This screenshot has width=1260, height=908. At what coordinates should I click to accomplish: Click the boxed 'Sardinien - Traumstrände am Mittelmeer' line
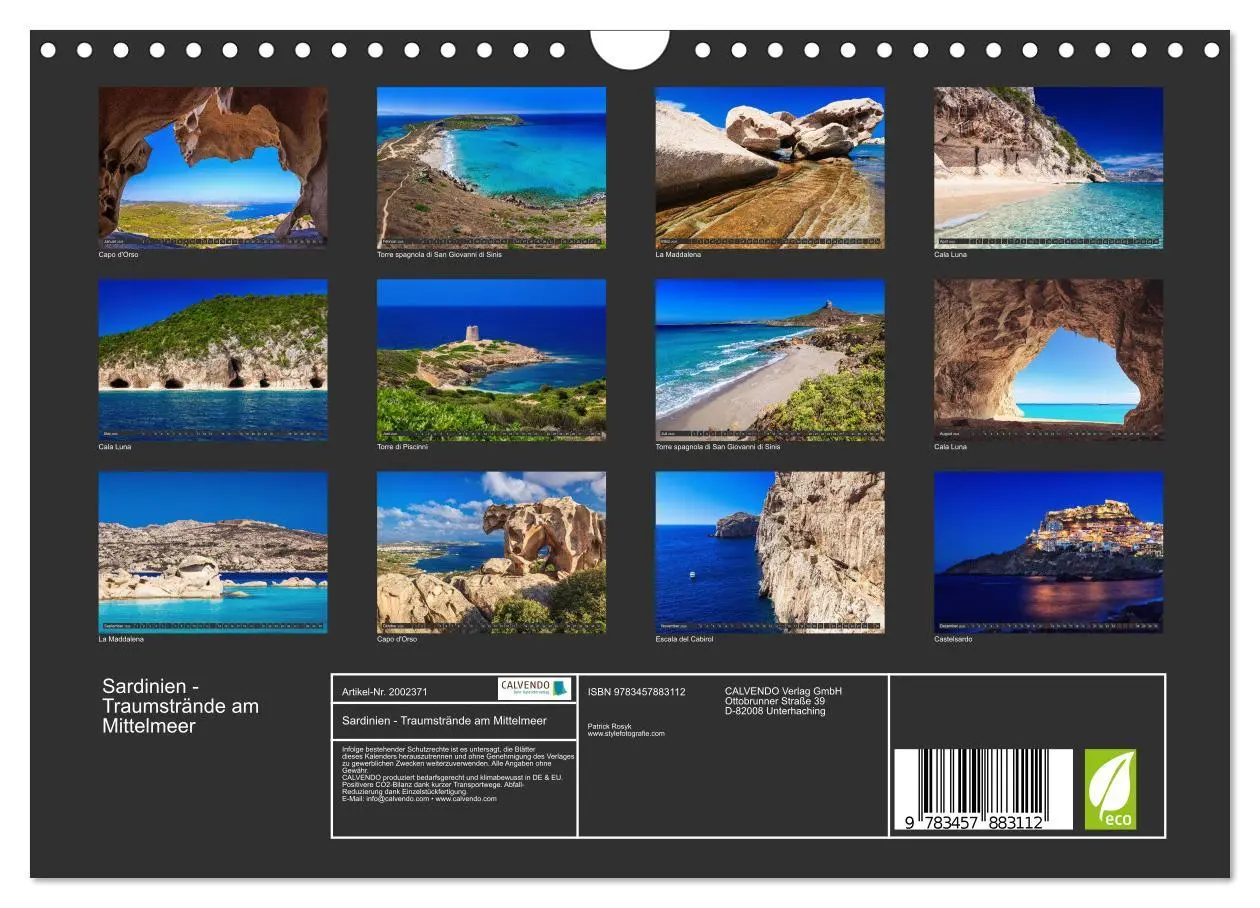(x=444, y=721)
